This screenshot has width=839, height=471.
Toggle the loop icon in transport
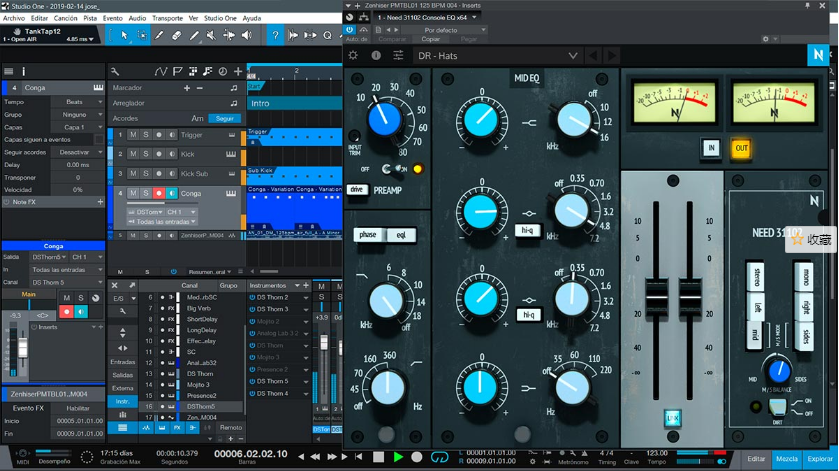(439, 457)
